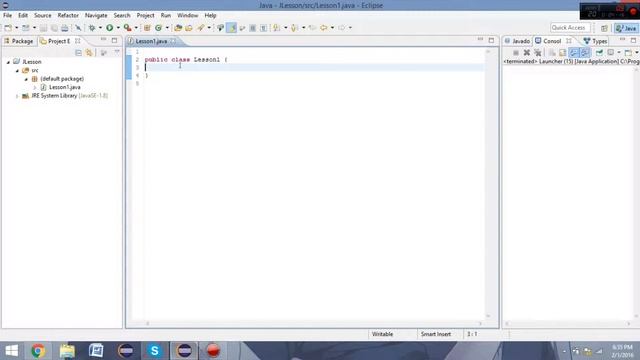This screenshot has width=640, height=360.
Task: Click the Next Annotation icon
Action: tap(277, 28)
